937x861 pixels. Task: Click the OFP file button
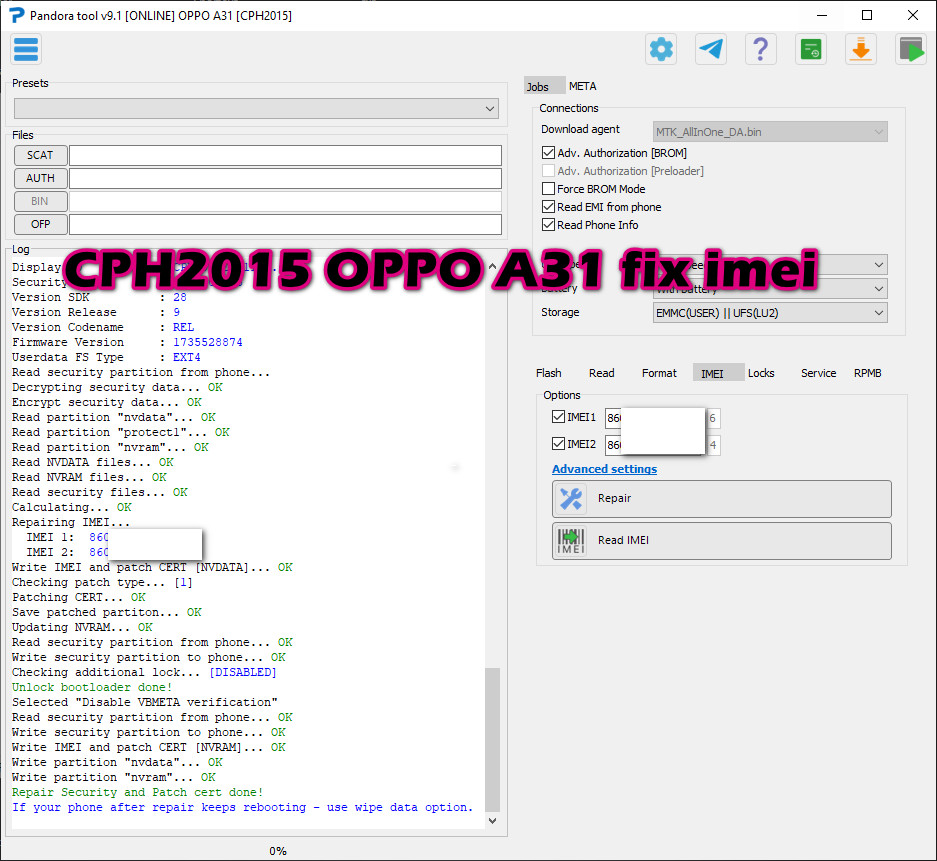[x=40, y=224]
